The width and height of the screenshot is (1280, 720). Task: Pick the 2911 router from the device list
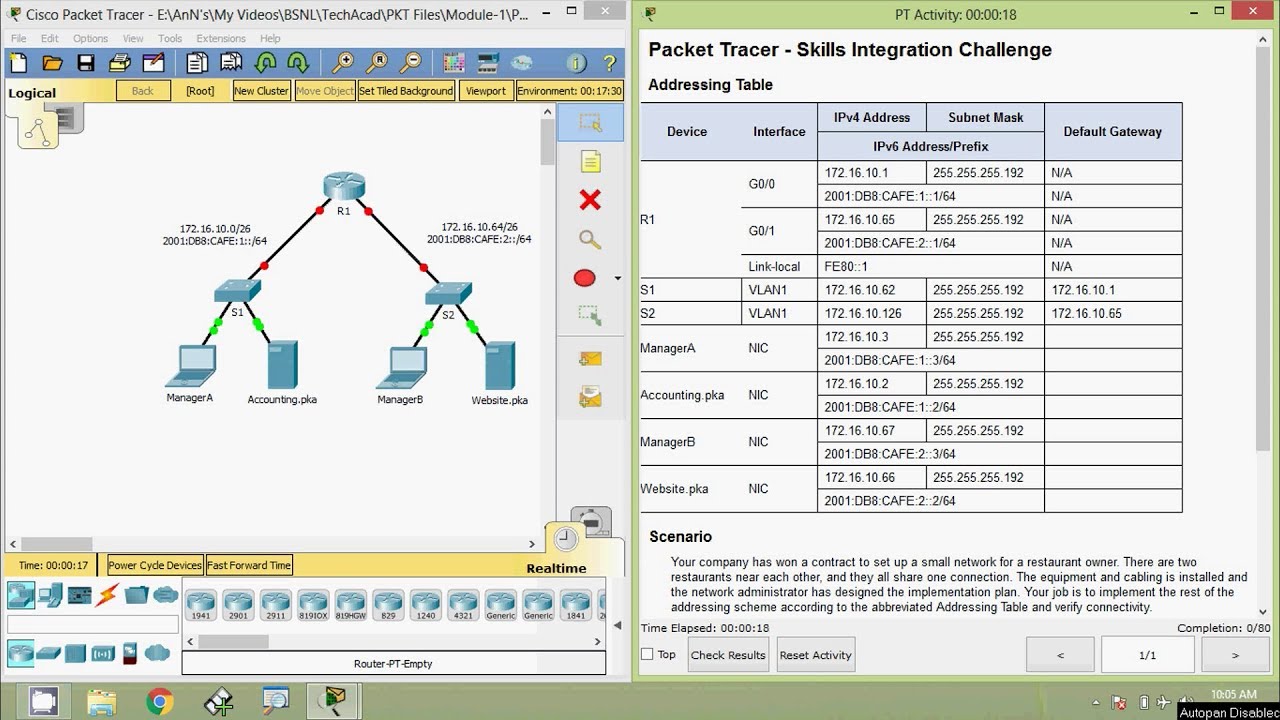275,605
